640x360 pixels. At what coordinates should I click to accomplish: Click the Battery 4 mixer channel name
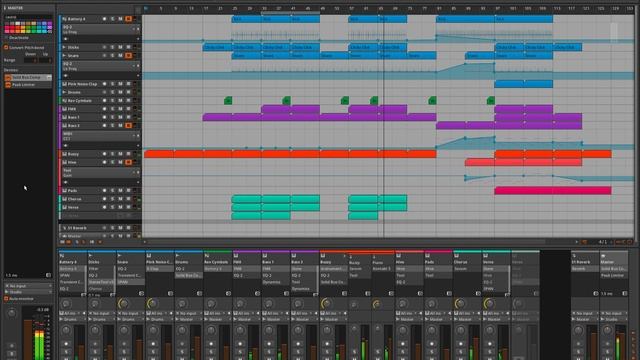pyautogui.click(x=68, y=262)
